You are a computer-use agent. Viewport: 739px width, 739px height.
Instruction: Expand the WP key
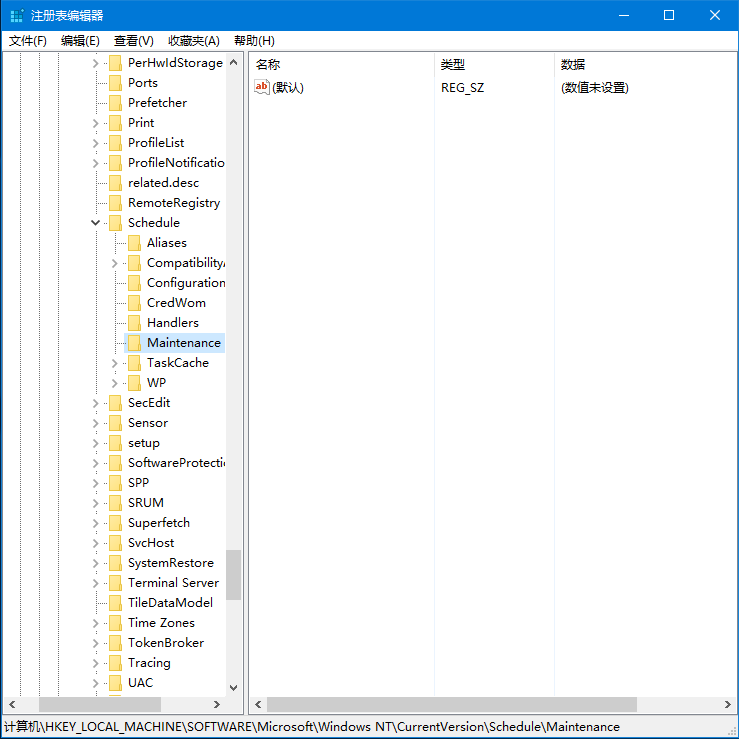pos(115,383)
